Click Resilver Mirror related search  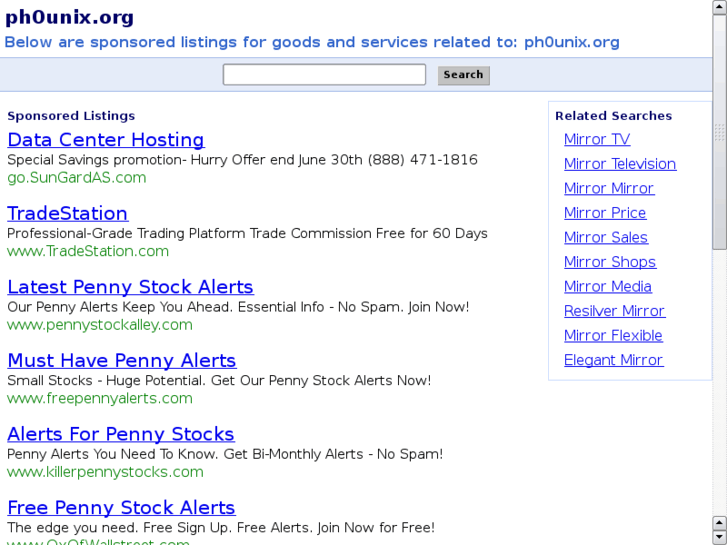(x=614, y=311)
